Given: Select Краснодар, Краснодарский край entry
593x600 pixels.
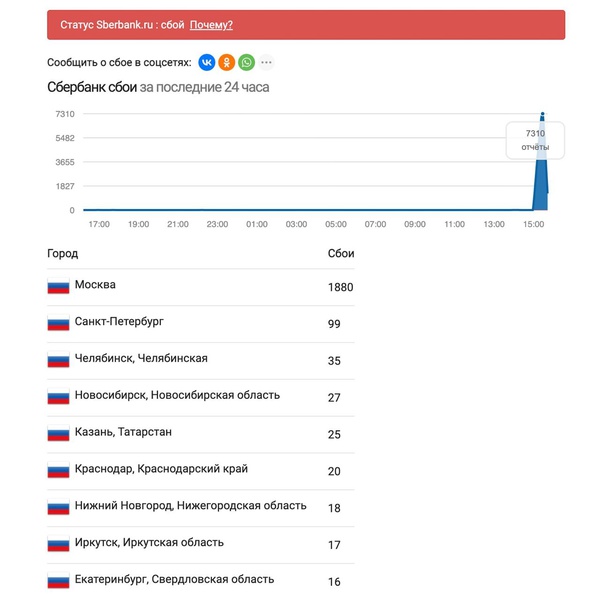Looking at the screenshot, I should [x=201, y=471].
